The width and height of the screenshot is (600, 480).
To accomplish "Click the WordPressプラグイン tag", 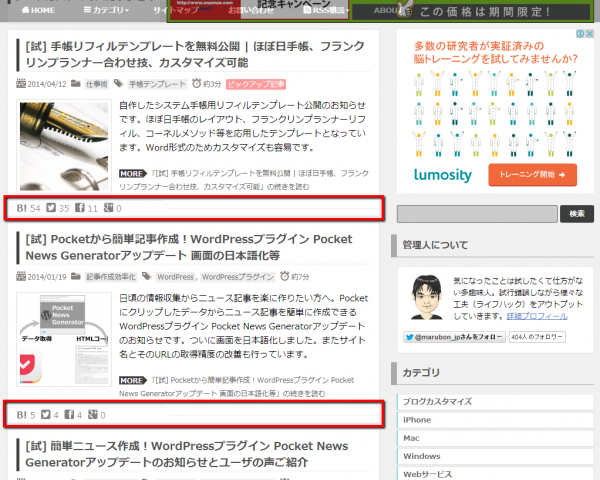I will [x=238, y=277].
